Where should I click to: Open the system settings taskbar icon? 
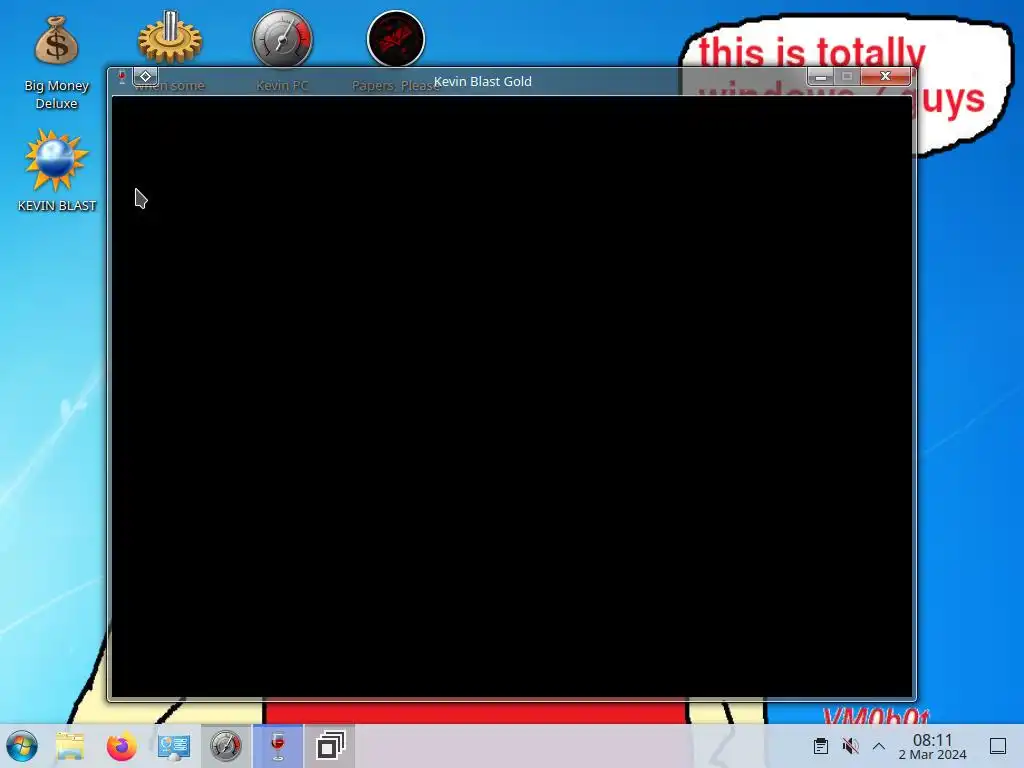174,746
